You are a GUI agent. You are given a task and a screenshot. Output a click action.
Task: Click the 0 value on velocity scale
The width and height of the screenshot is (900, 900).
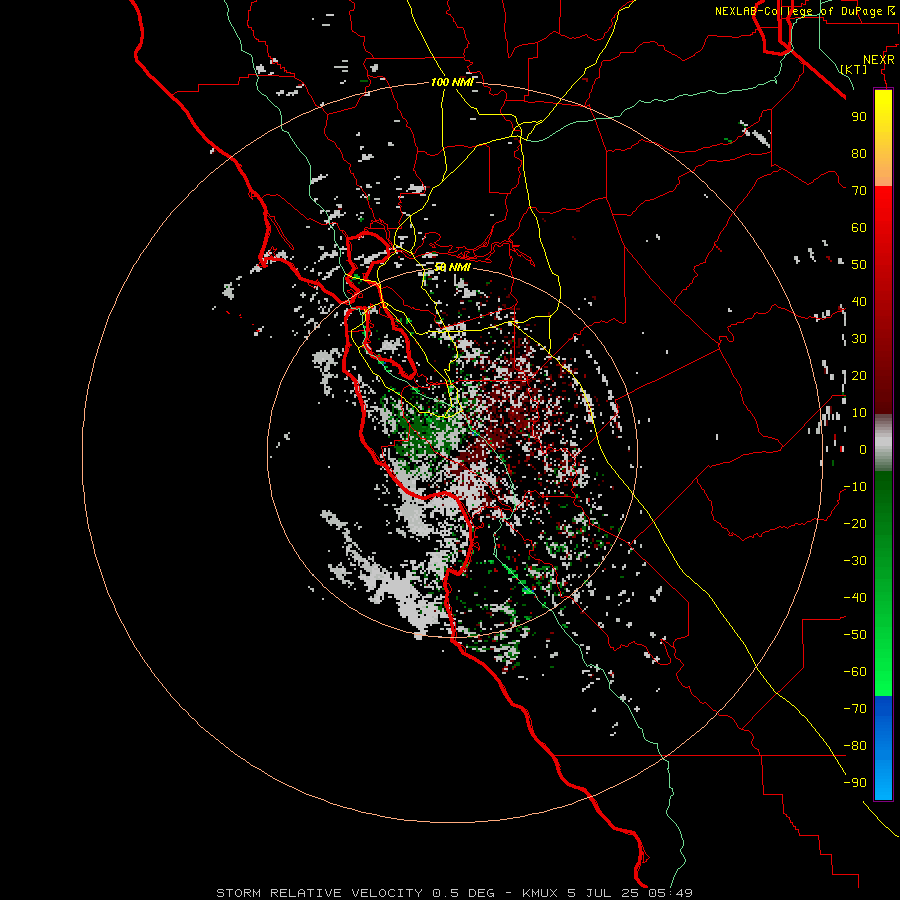863,449
